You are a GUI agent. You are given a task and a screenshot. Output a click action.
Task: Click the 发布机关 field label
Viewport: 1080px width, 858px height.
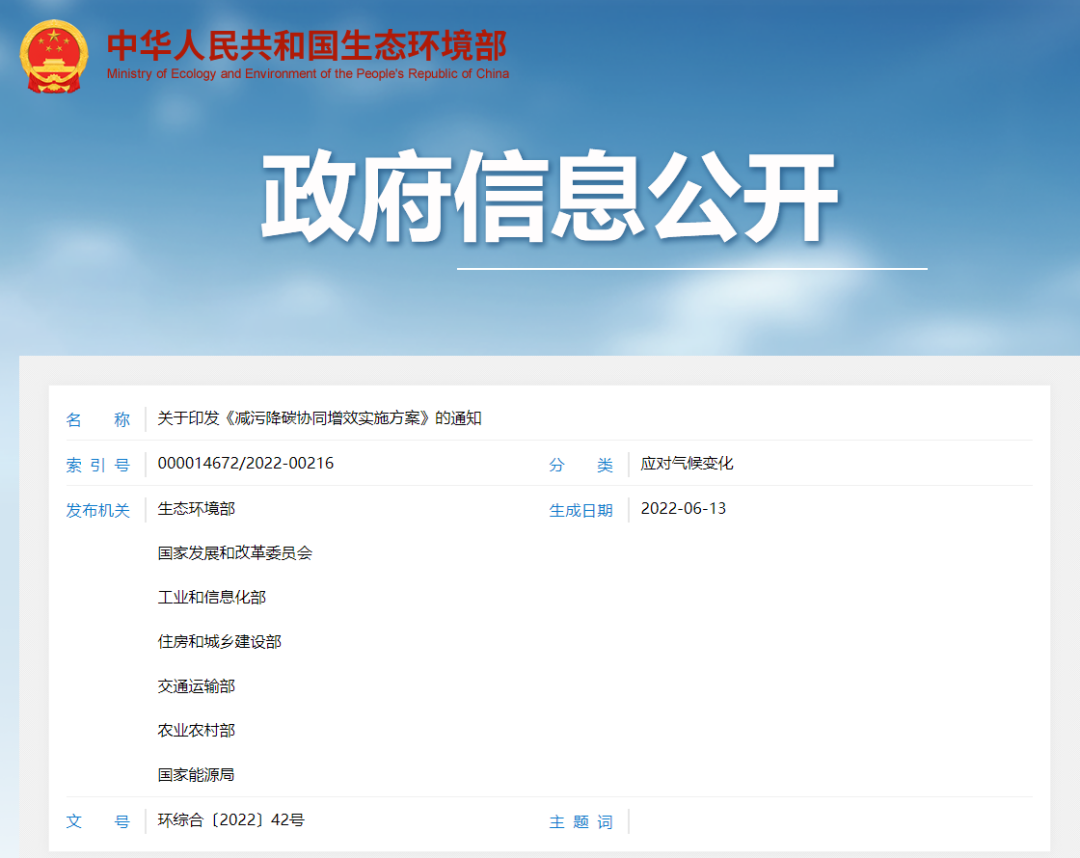point(98,510)
